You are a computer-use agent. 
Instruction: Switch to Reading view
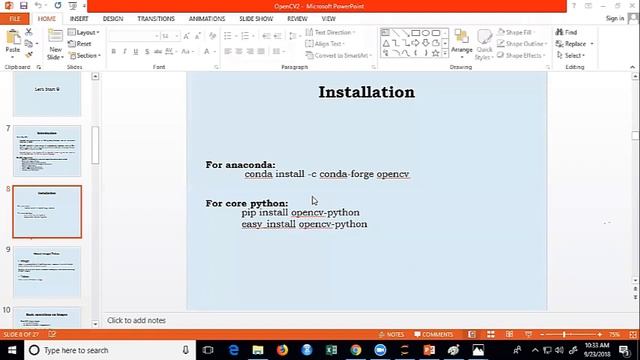[509, 334]
